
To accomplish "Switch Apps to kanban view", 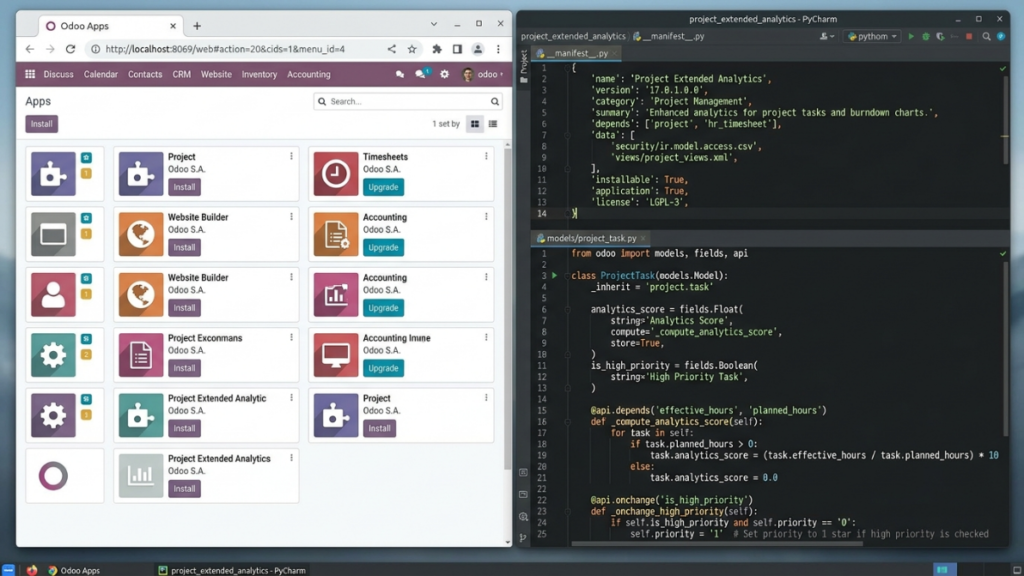I will tap(475, 123).
